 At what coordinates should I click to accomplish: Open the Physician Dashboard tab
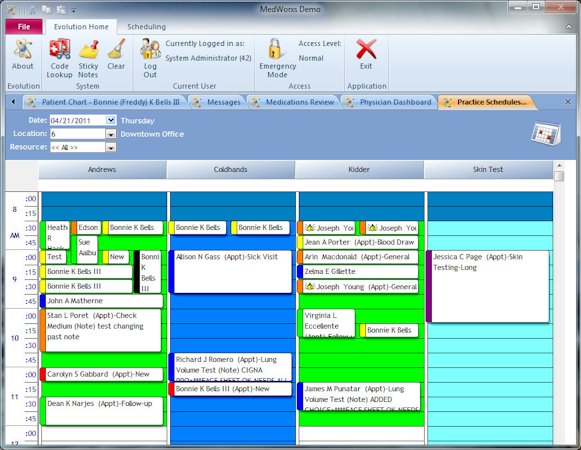click(389, 102)
